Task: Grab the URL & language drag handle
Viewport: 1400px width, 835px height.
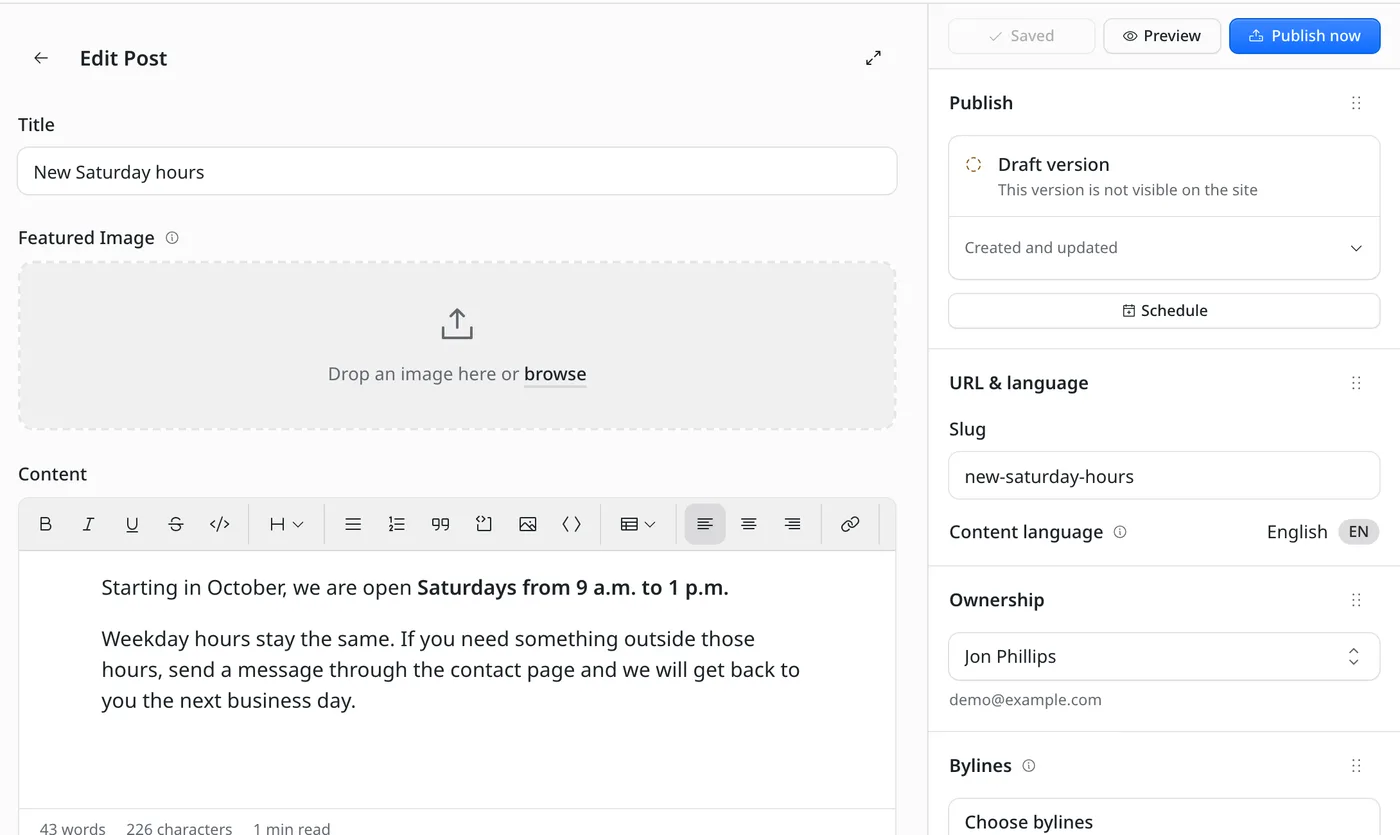Action: pyautogui.click(x=1356, y=383)
